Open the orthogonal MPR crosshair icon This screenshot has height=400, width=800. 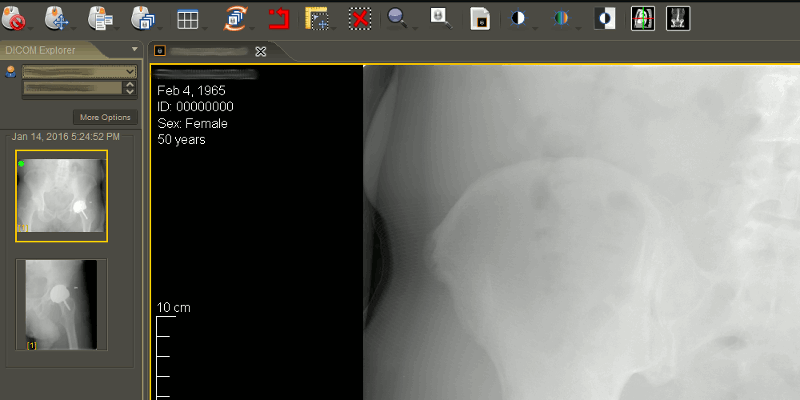point(643,18)
